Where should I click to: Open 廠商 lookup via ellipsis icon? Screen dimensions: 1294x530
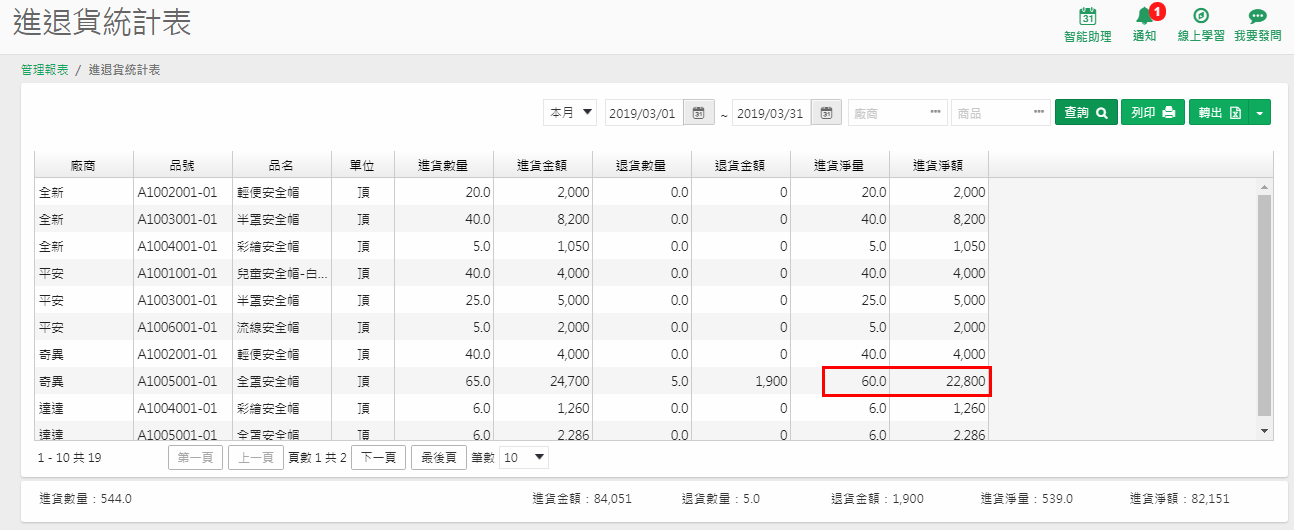936,113
